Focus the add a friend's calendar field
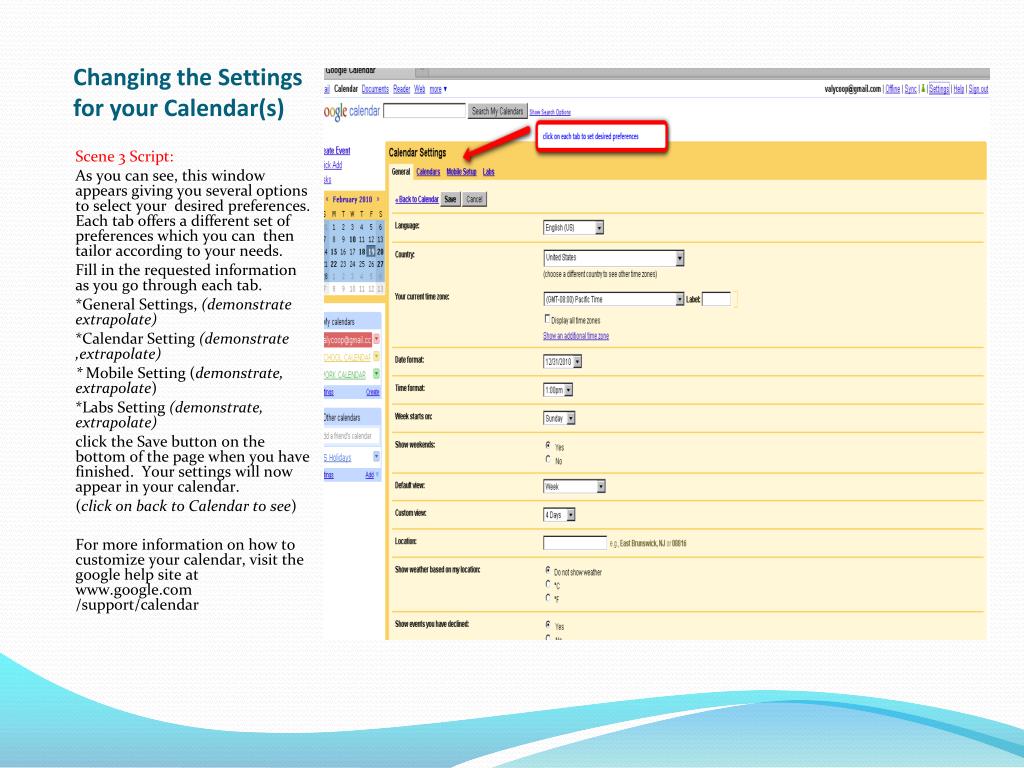 (352, 436)
